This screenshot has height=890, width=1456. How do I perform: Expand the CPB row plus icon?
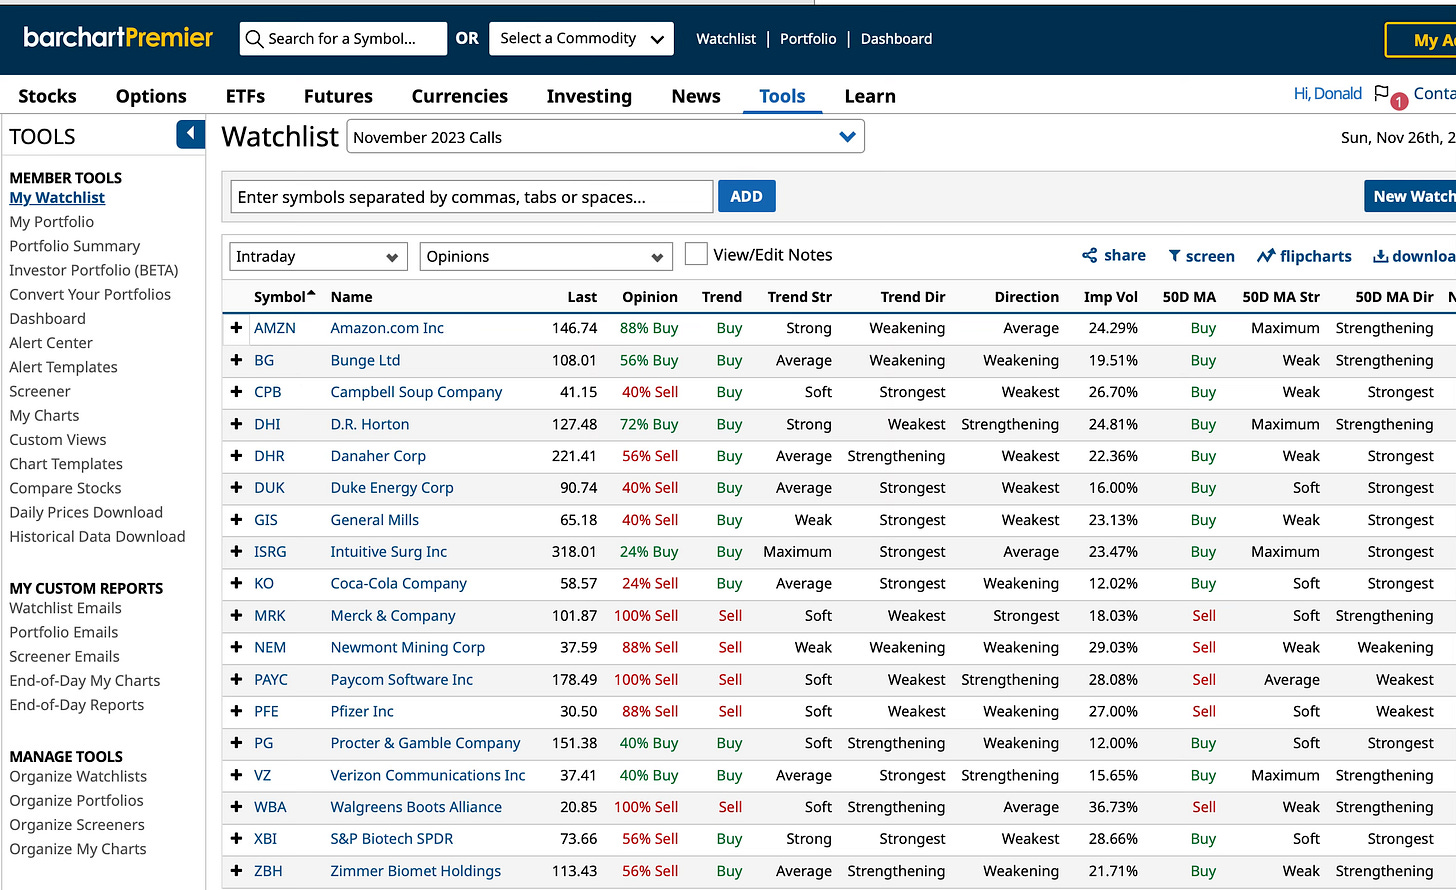point(237,392)
